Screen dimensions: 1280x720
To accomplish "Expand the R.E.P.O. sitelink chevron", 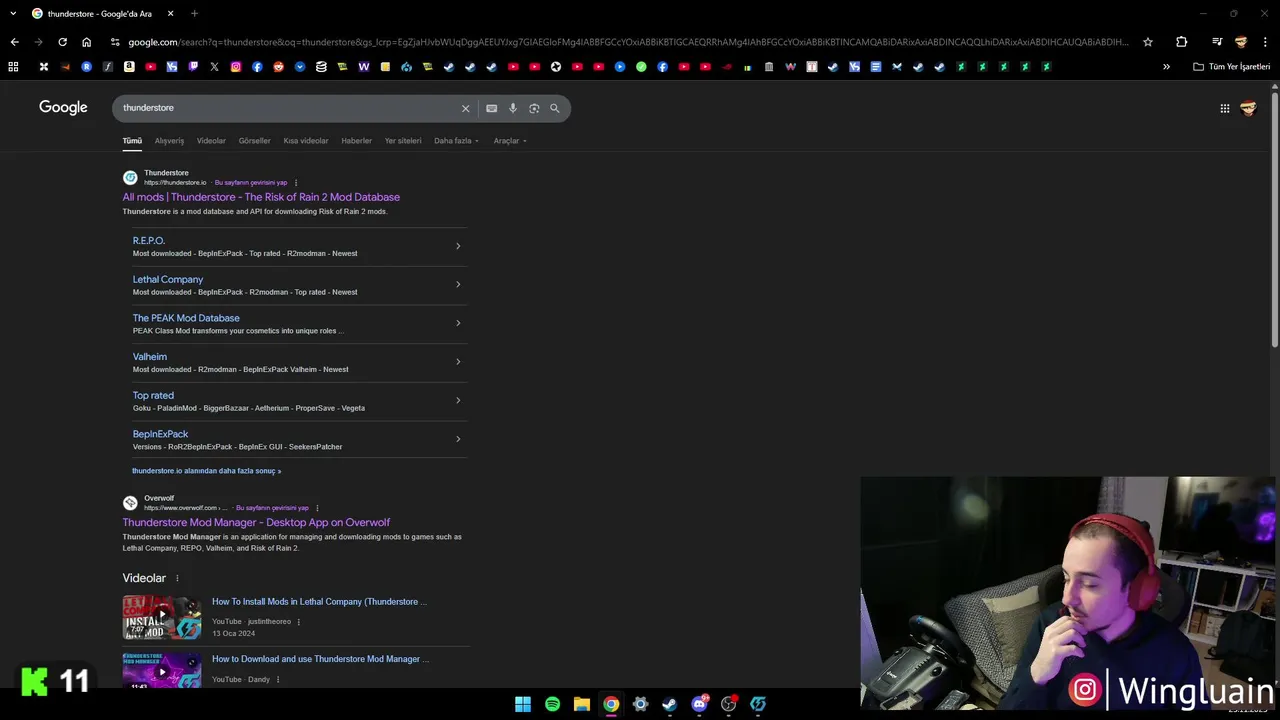I will (x=458, y=246).
